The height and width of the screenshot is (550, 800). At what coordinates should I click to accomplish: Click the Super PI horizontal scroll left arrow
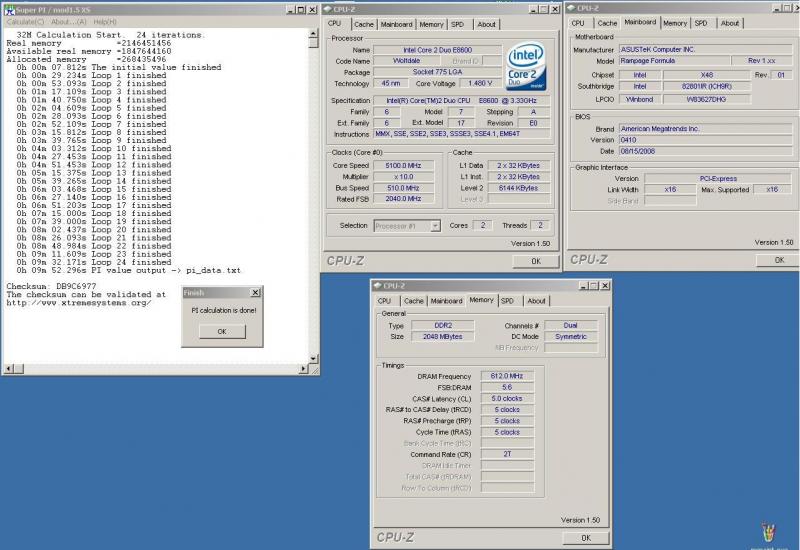pyautogui.click(x=9, y=368)
